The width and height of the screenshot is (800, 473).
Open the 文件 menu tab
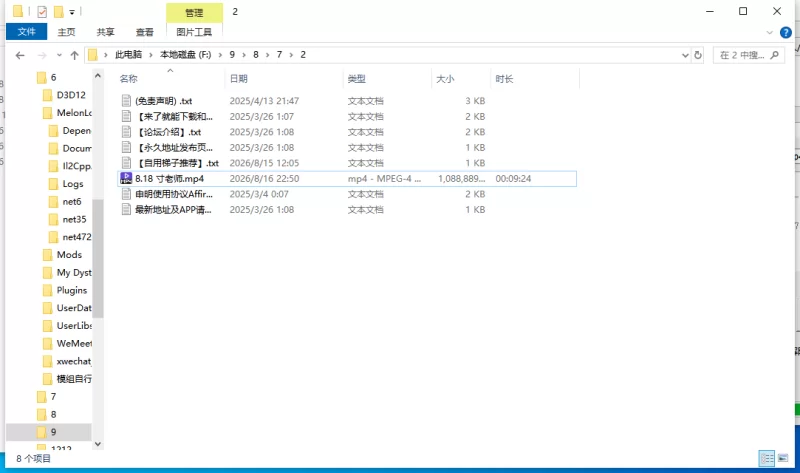pyautogui.click(x=27, y=32)
